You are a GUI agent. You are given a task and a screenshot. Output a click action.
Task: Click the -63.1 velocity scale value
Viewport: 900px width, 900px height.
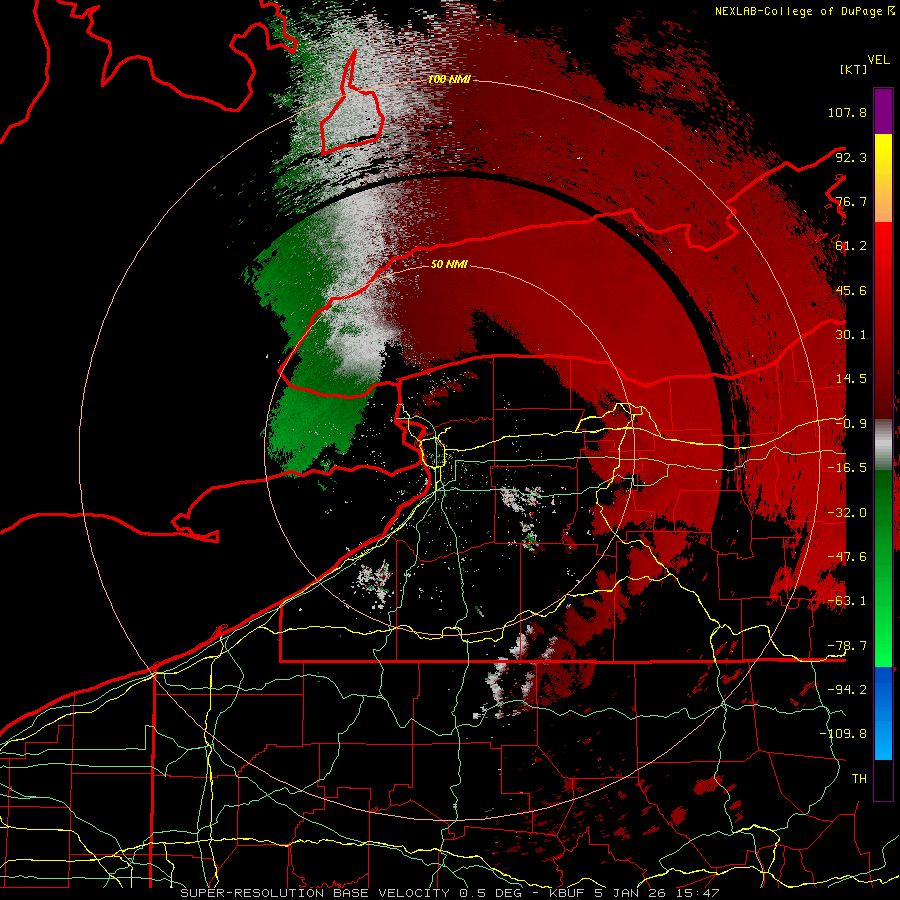(x=847, y=601)
